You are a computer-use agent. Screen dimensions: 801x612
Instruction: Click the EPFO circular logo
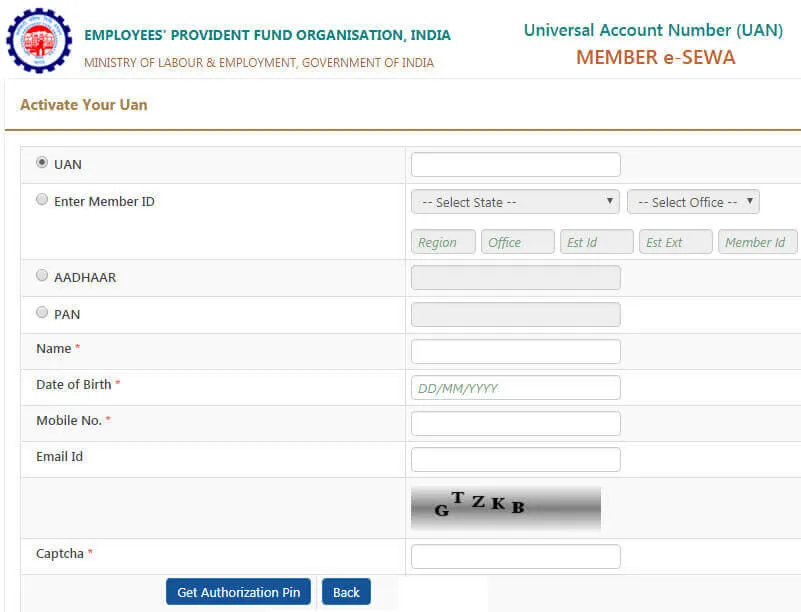point(39,41)
